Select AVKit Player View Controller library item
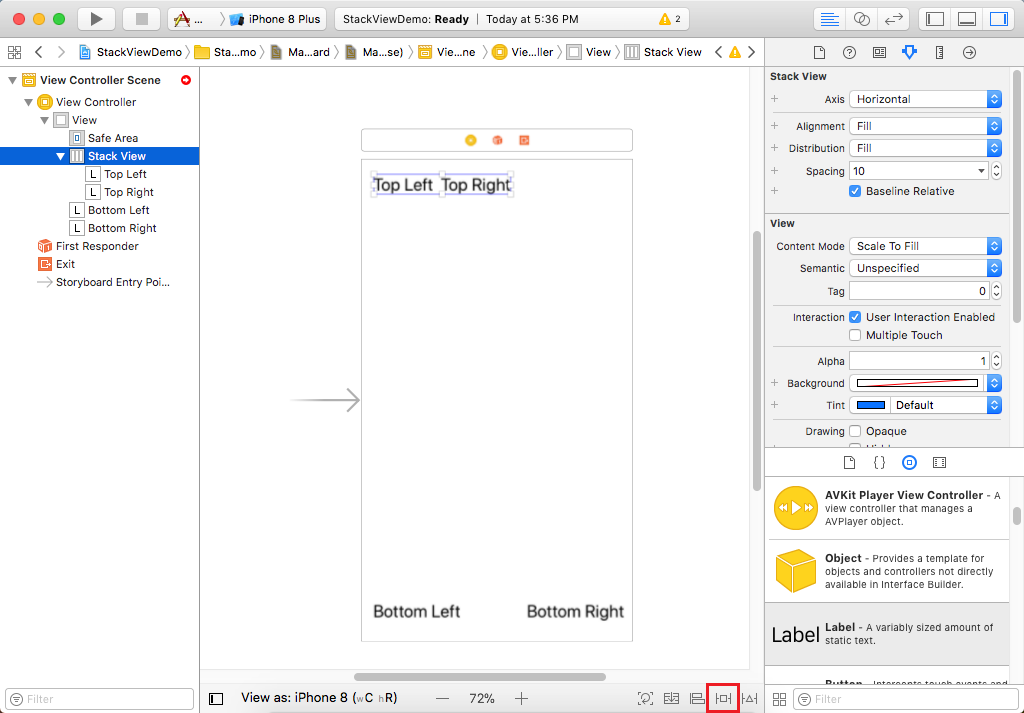 tap(888, 508)
